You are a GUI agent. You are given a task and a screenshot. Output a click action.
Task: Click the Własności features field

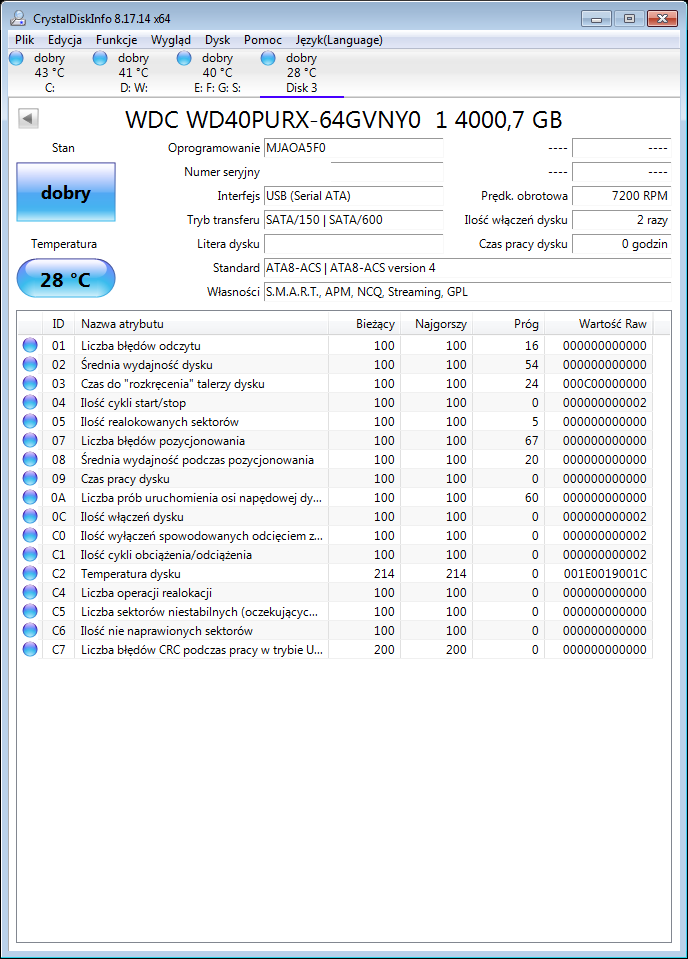(468, 292)
